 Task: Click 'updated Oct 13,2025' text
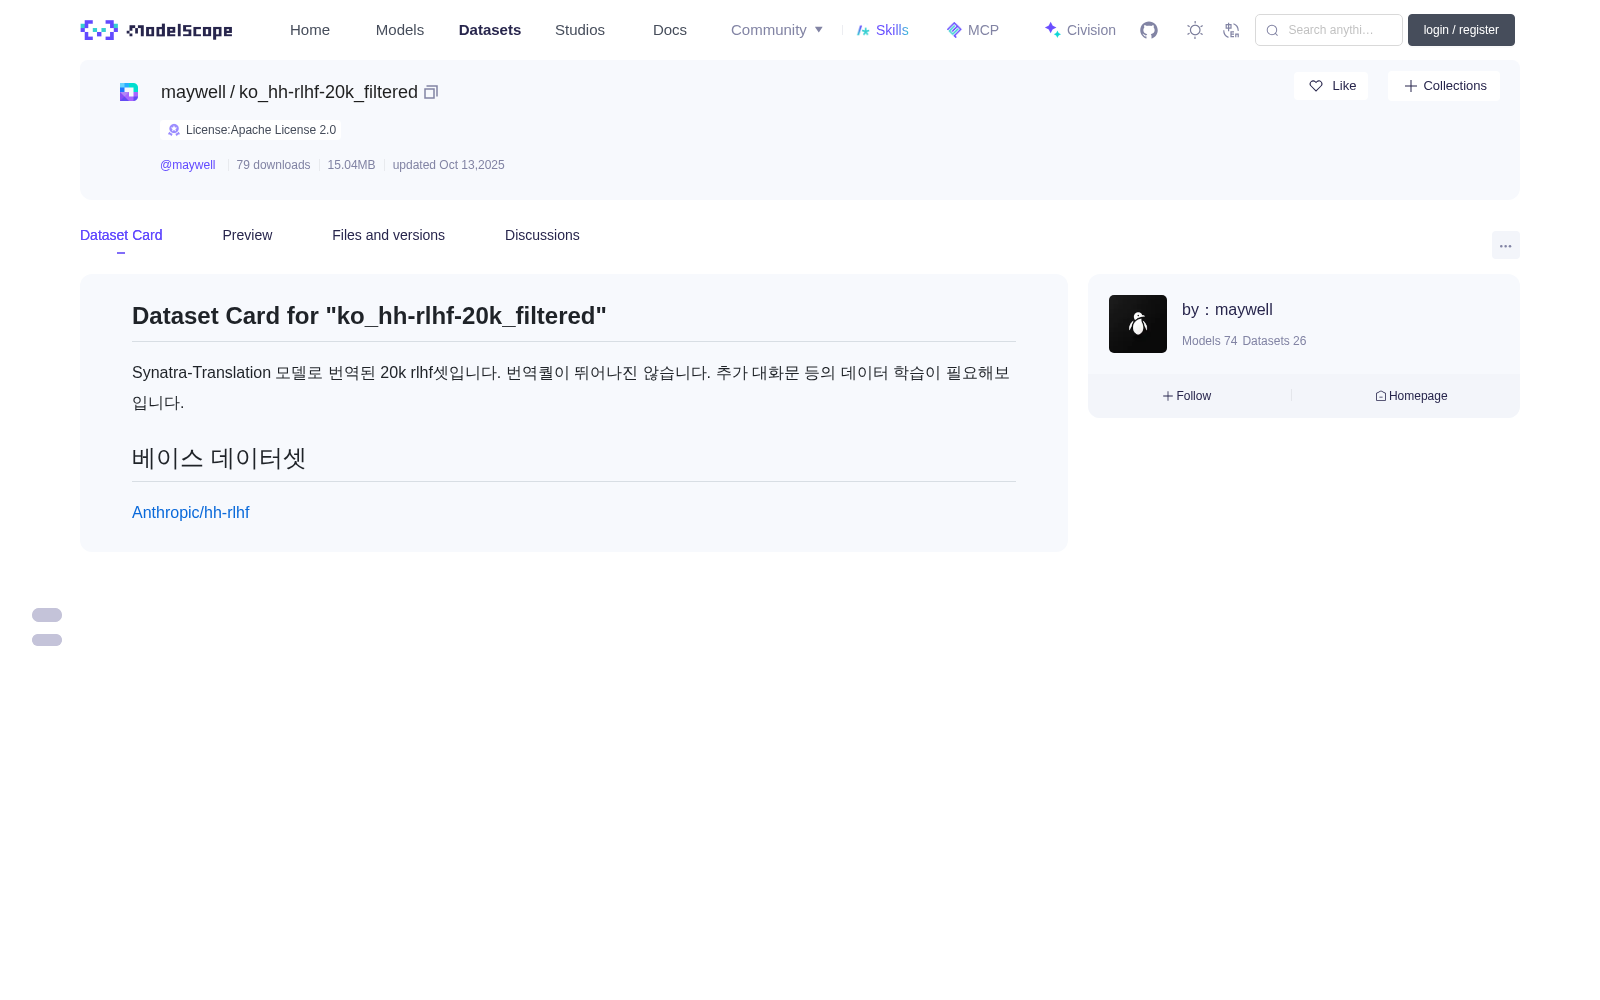(x=448, y=165)
